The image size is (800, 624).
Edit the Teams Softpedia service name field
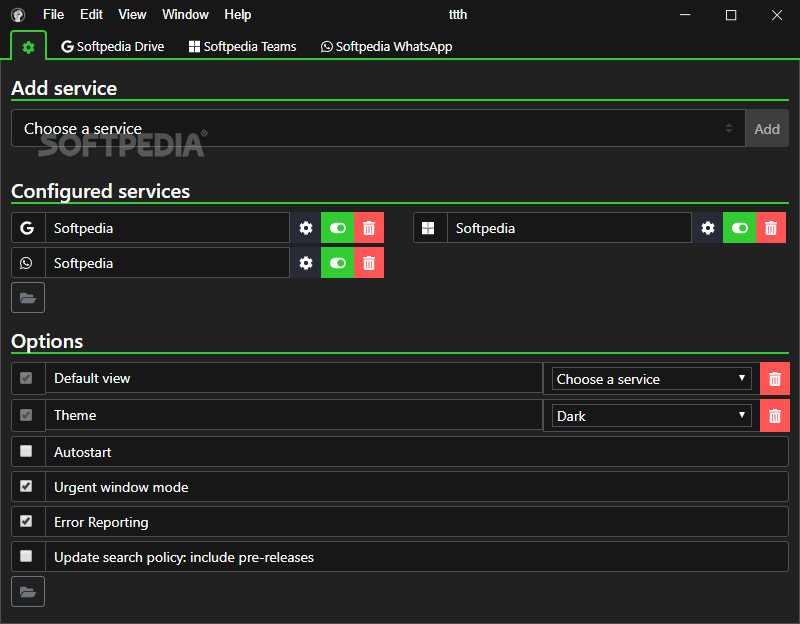pyautogui.click(x=569, y=228)
